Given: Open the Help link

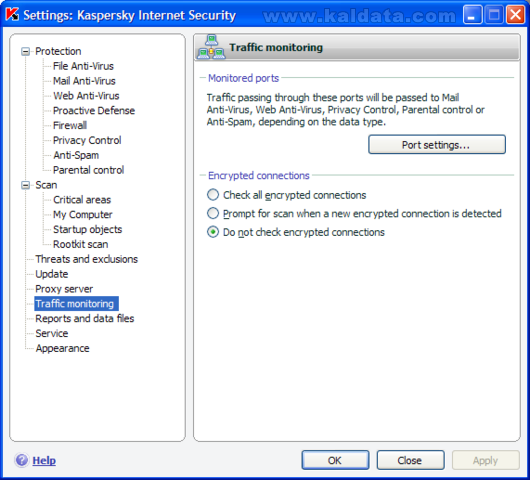Looking at the screenshot, I should tap(44, 460).
